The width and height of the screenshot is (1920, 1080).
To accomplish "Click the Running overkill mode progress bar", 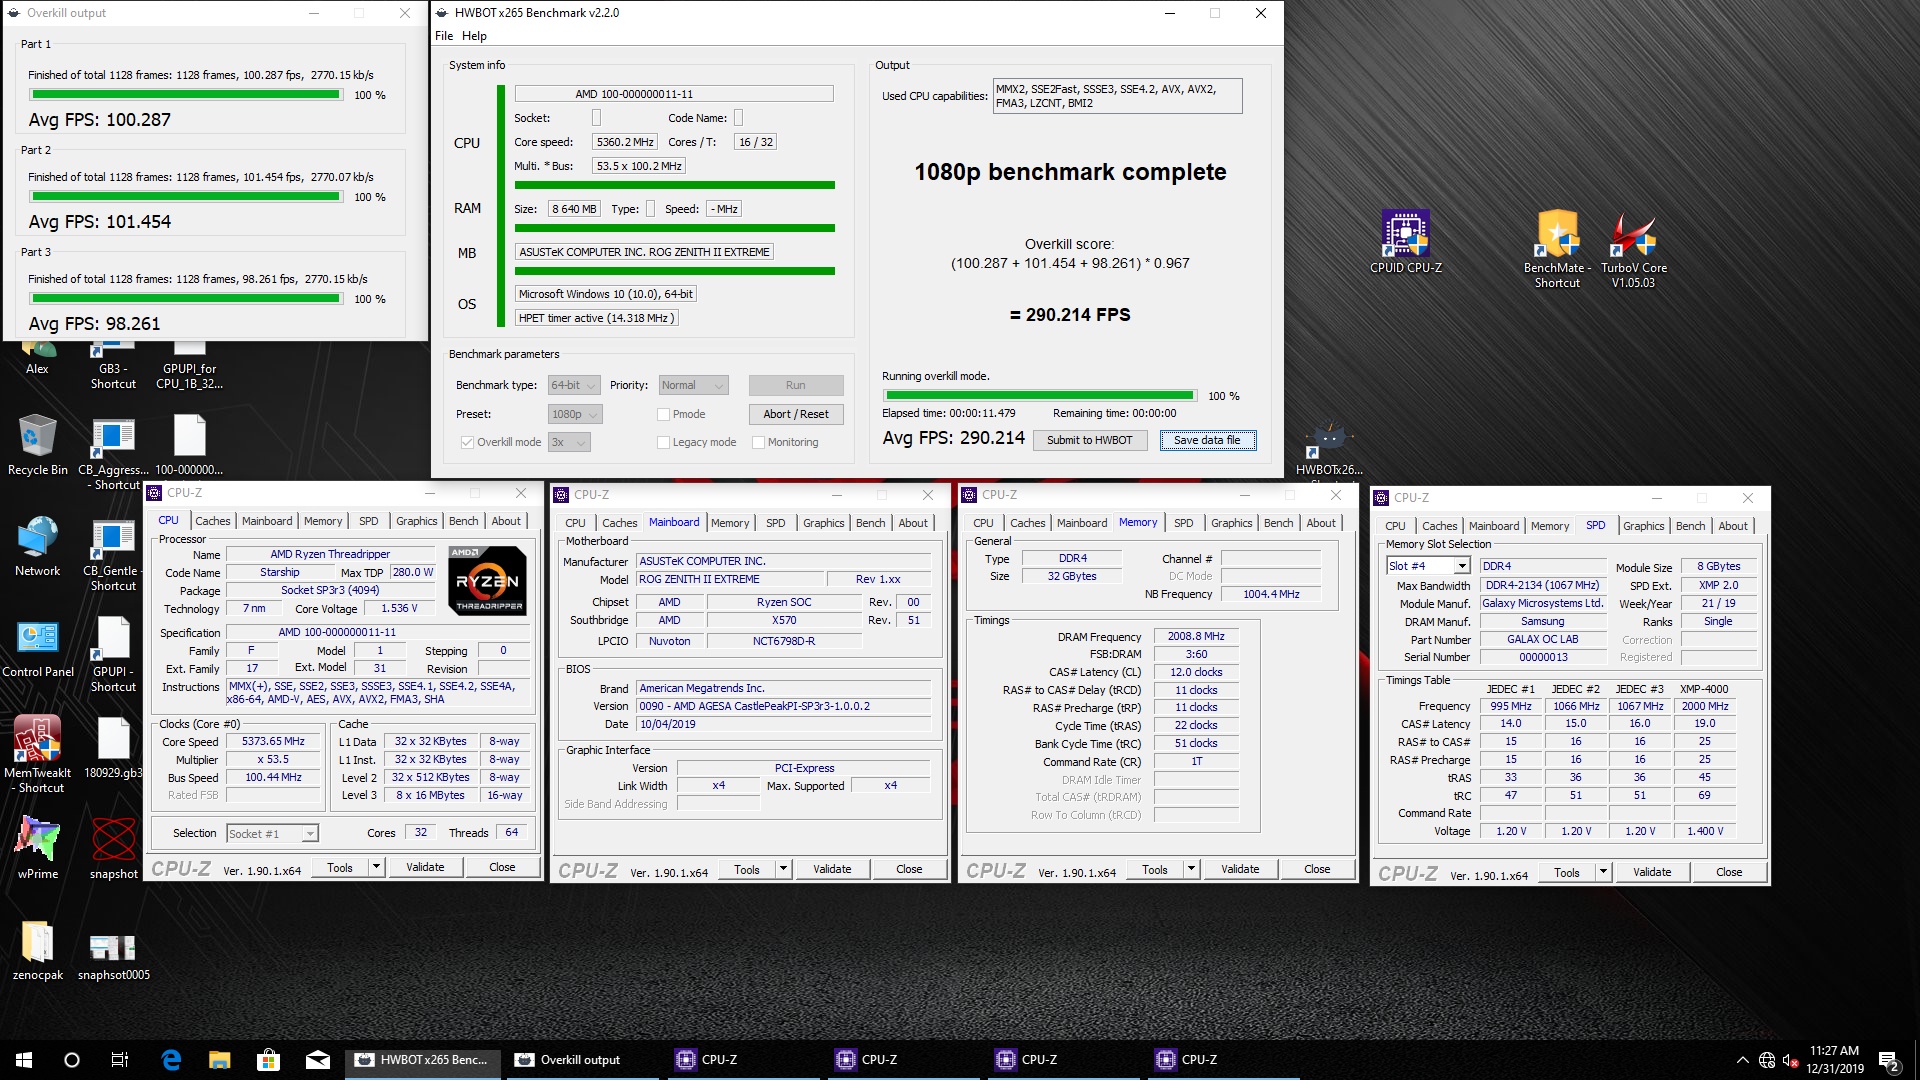I will tap(1039, 396).
